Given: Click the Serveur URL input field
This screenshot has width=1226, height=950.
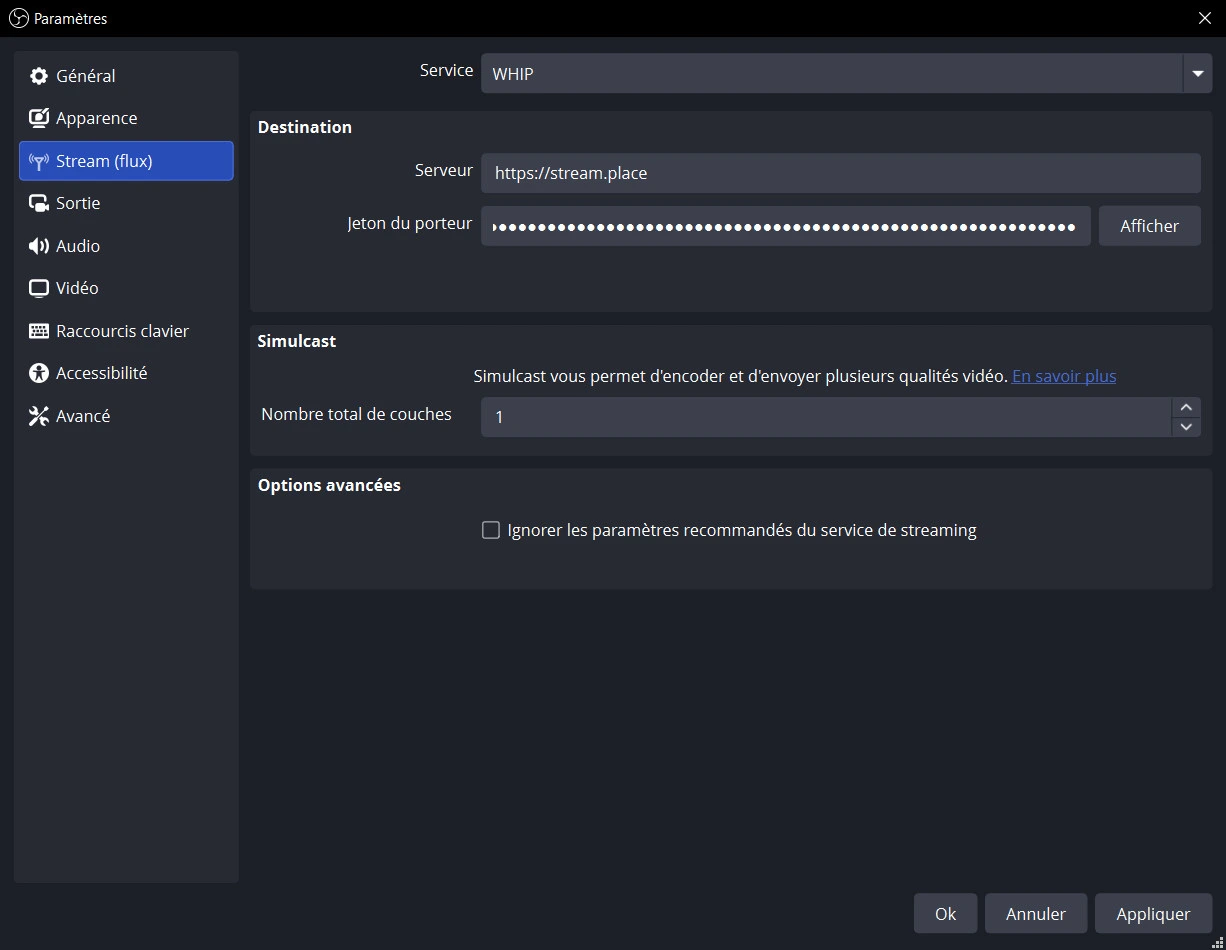Looking at the screenshot, I should click(840, 173).
